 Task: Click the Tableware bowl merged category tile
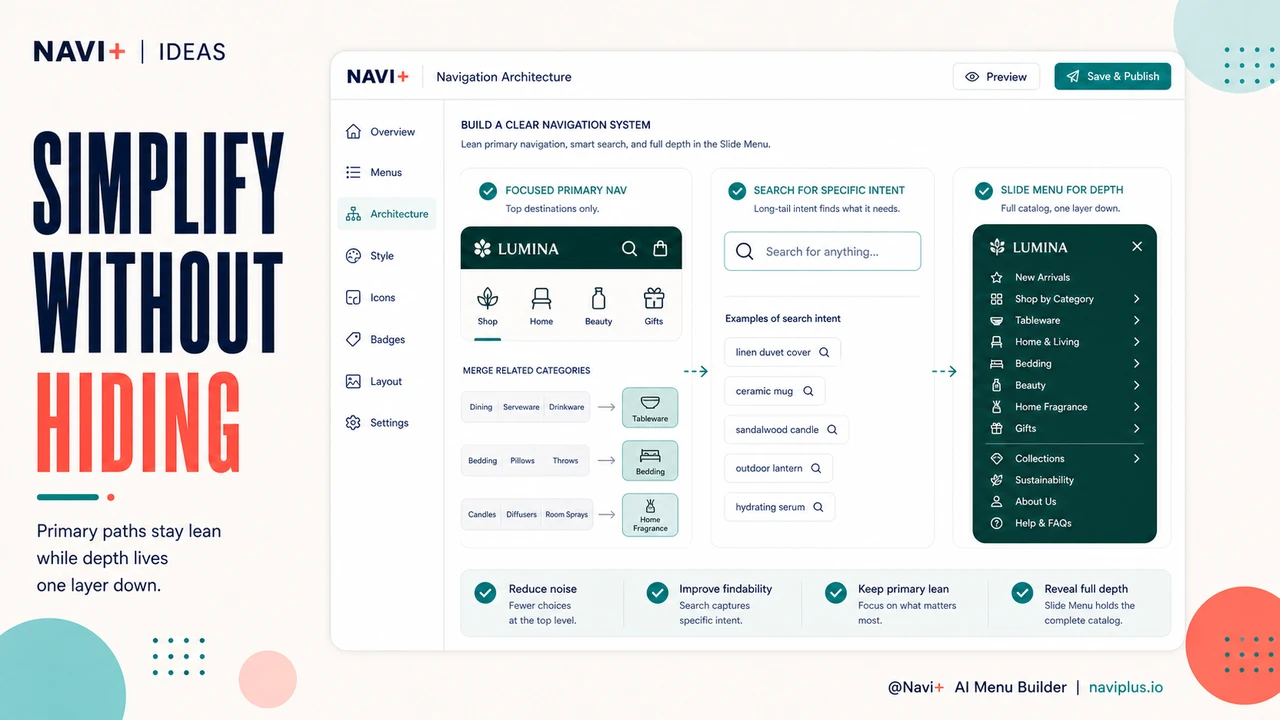pyautogui.click(x=650, y=407)
